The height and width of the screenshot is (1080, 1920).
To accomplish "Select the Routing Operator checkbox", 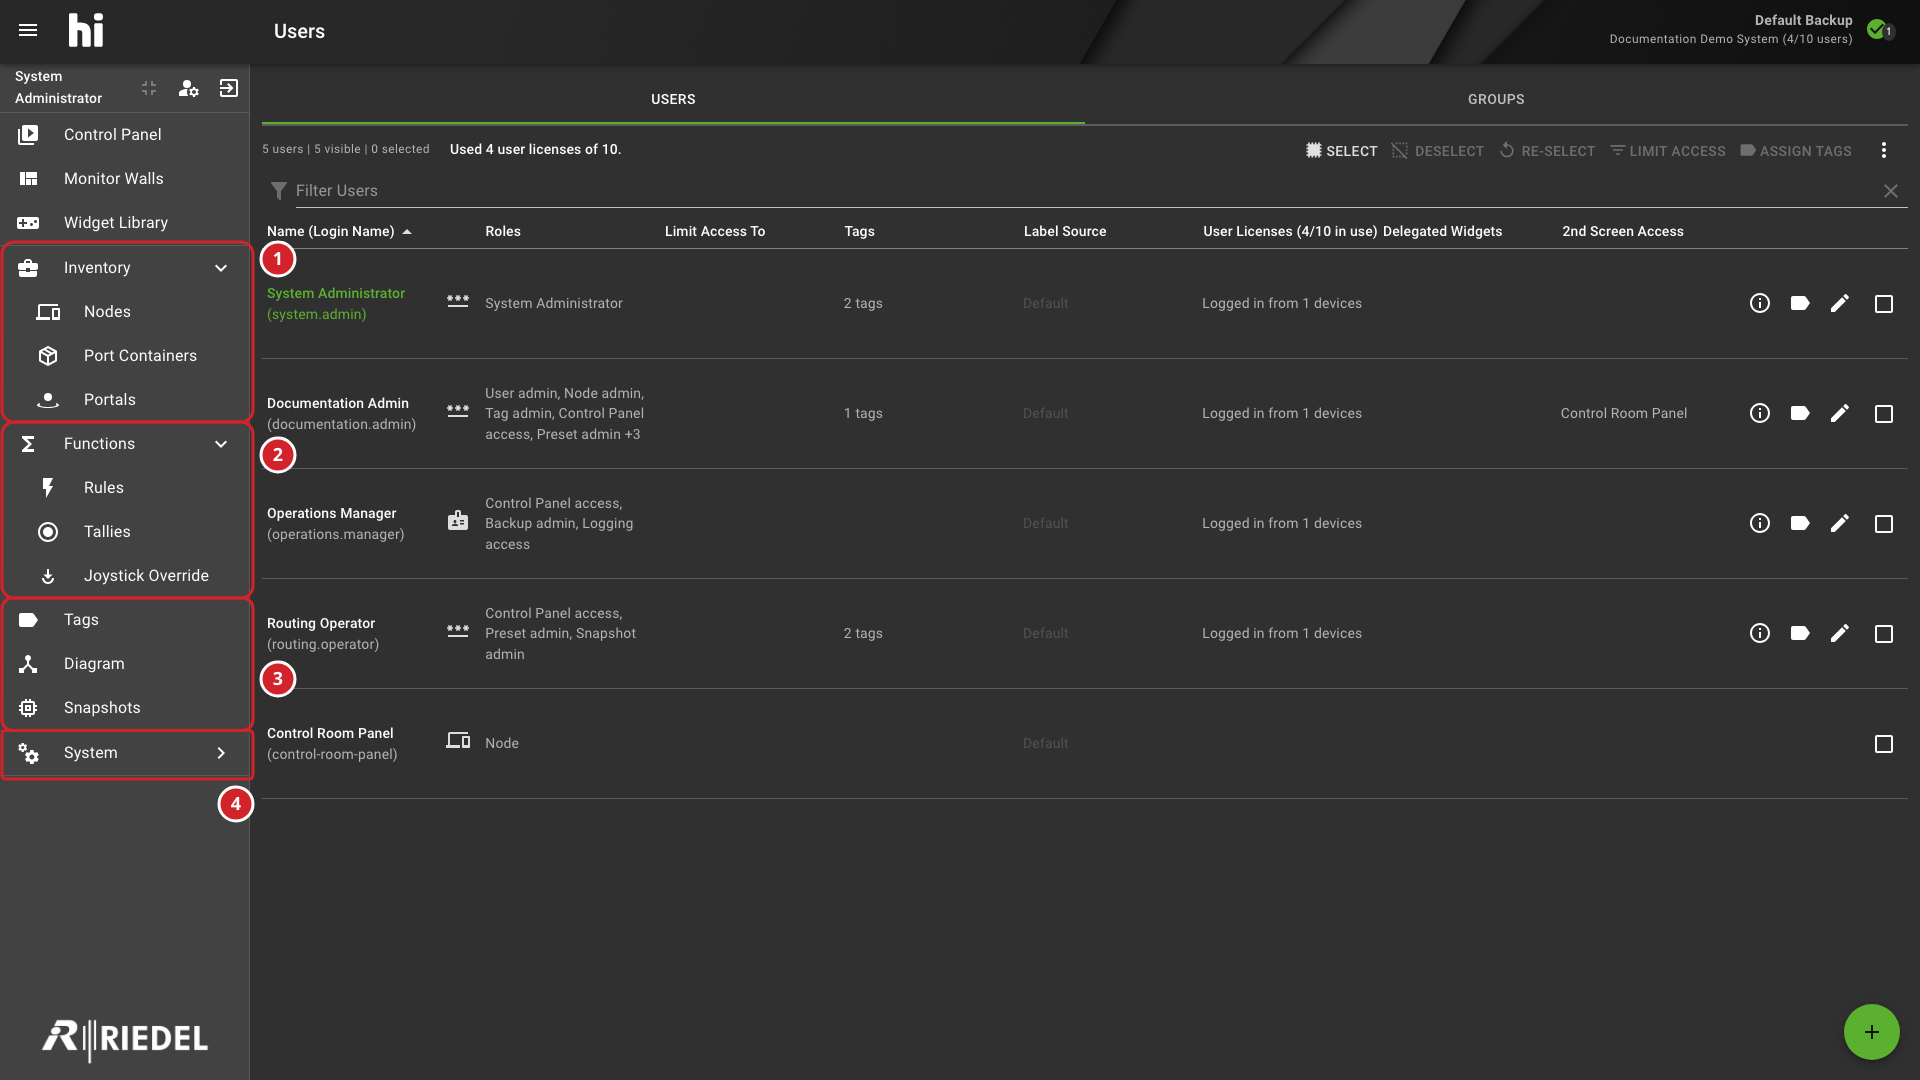I will point(1884,634).
